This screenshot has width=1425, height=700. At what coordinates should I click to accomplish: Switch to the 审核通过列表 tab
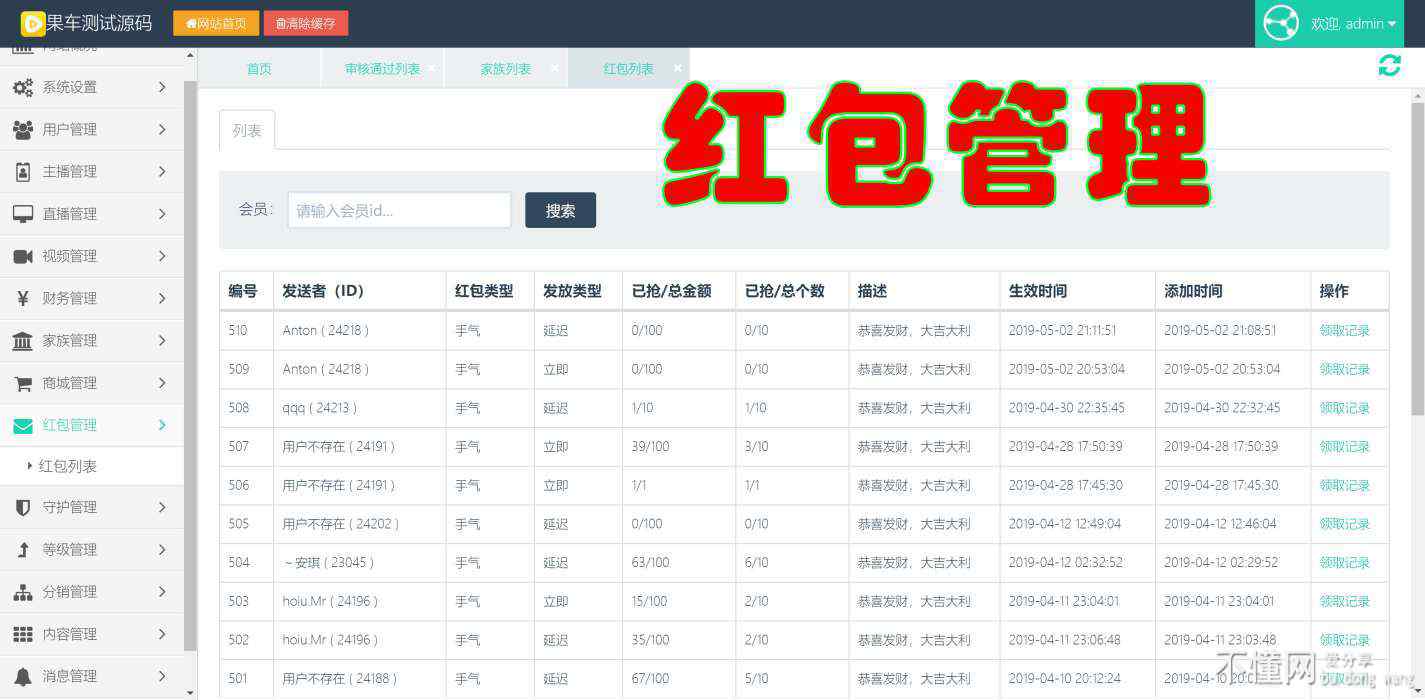tap(382, 69)
